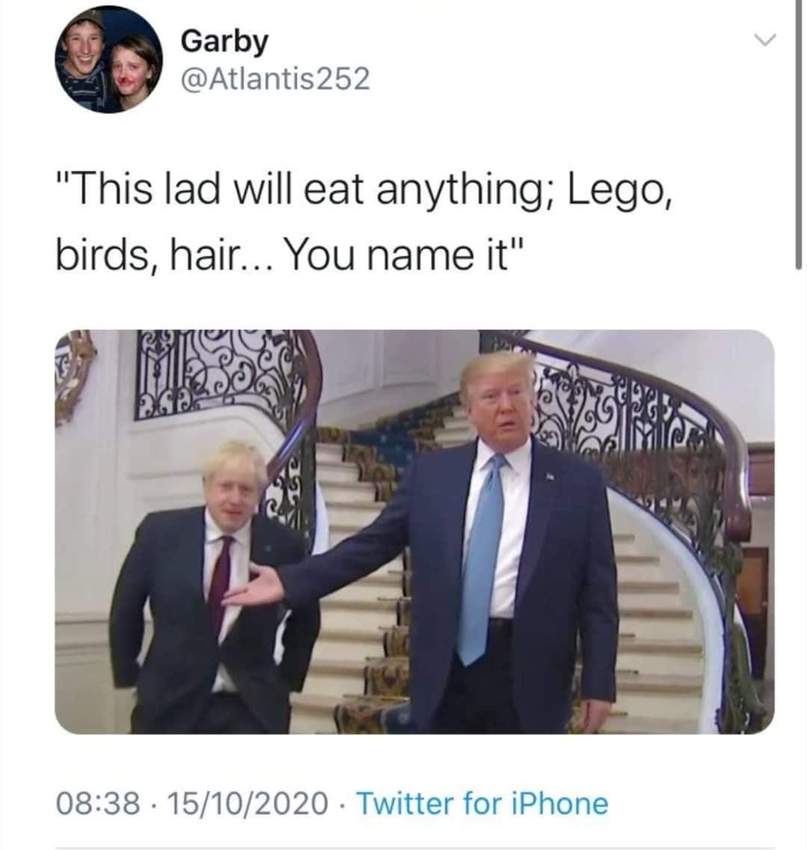Click the vertical scrollbar at right edge
Screen dimensions: 807x850
tap(798, 134)
